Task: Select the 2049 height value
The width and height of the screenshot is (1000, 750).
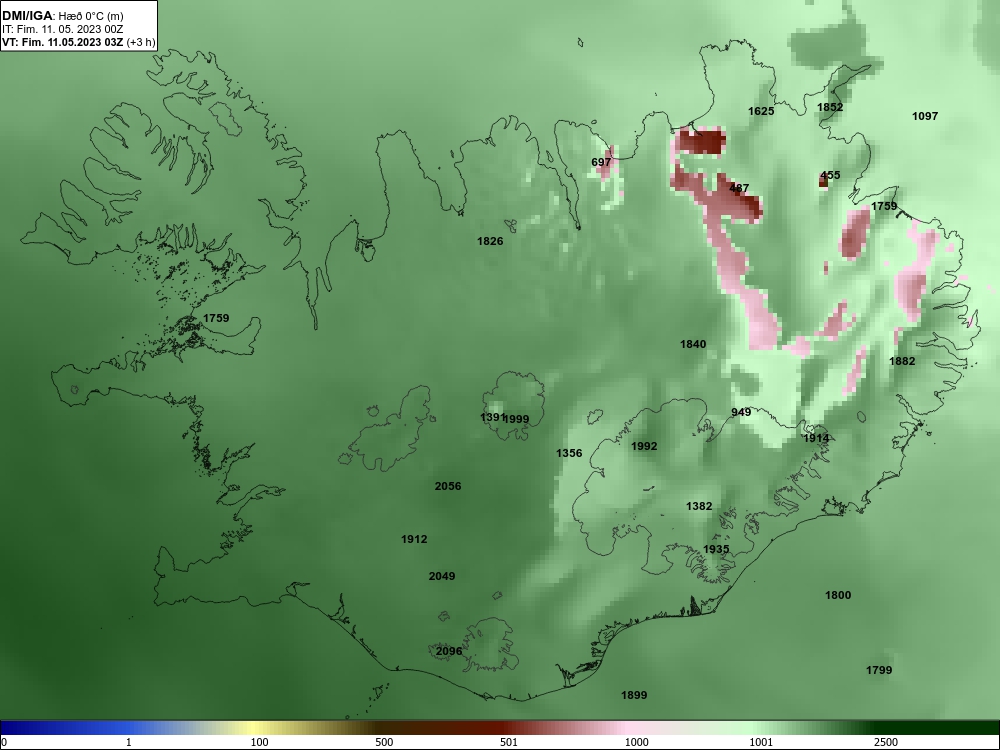Action: pyautogui.click(x=442, y=576)
